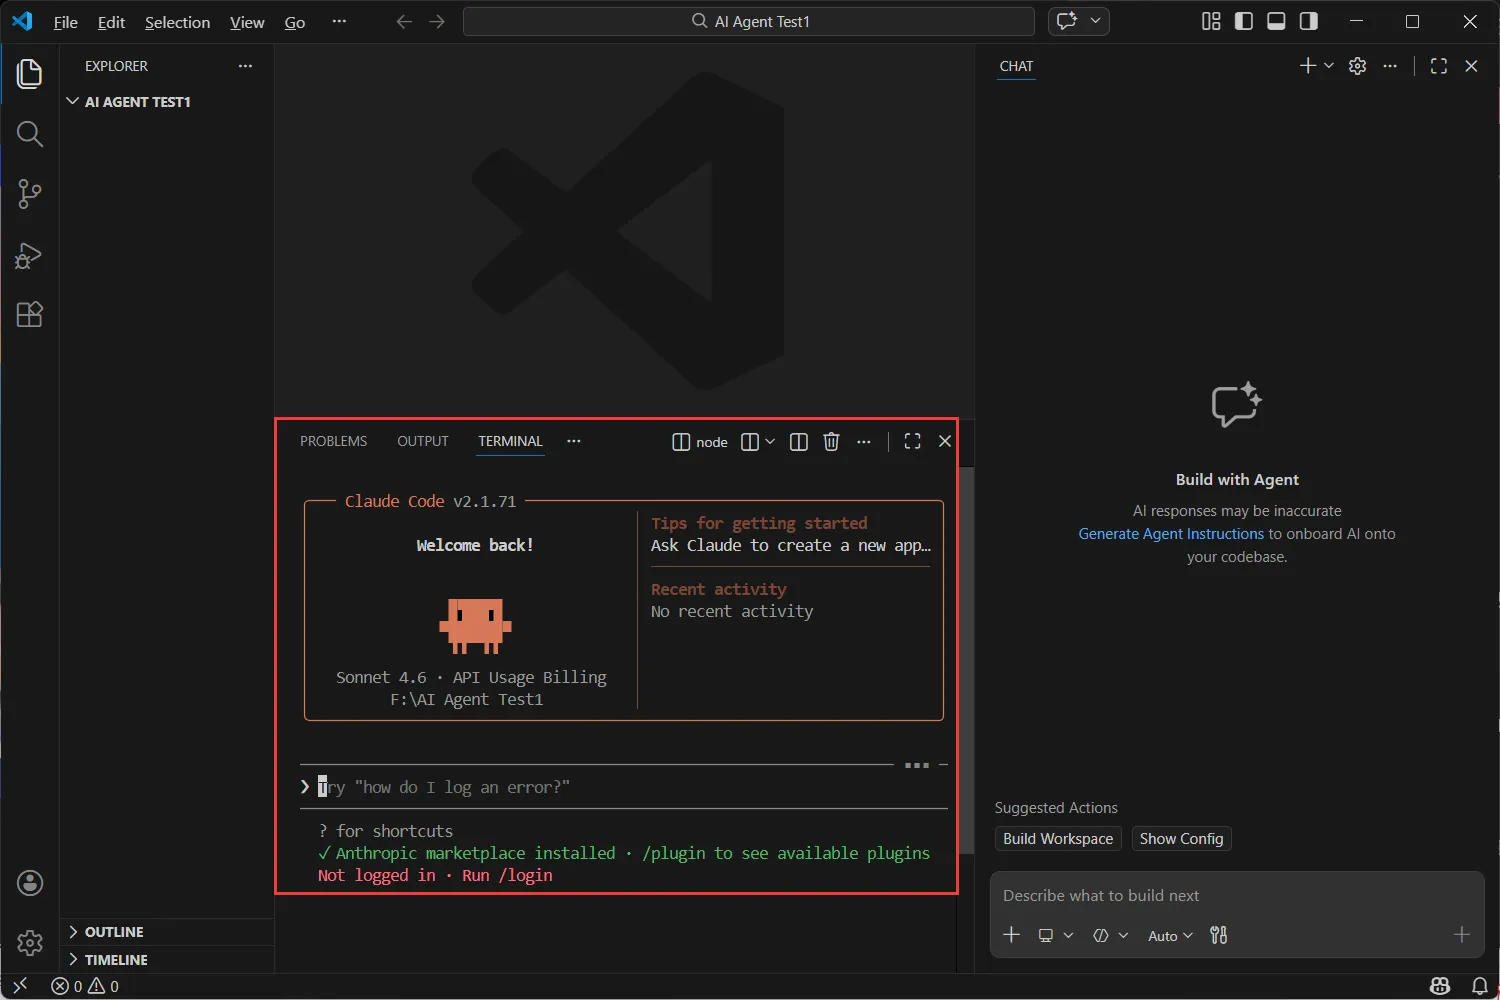The width and height of the screenshot is (1500, 1000).
Task: Open the Manage gear in activity bar
Action: (x=30, y=943)
